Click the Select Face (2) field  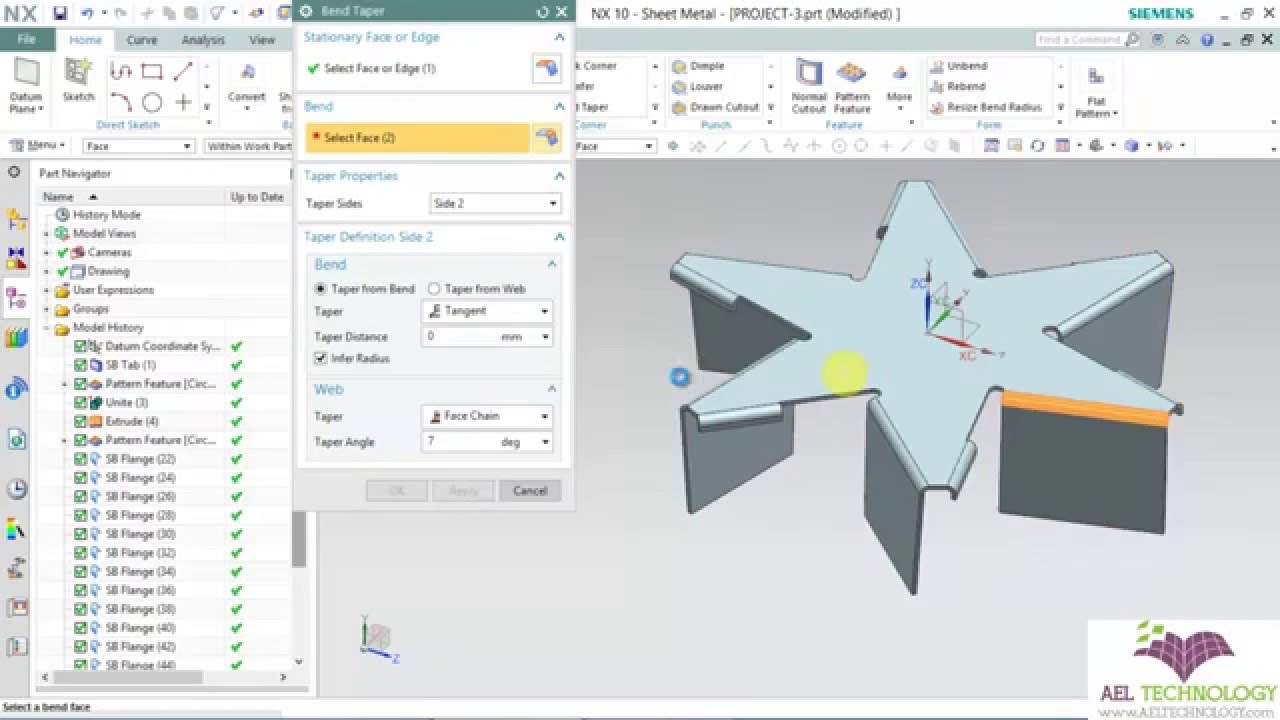coord(417,137)
